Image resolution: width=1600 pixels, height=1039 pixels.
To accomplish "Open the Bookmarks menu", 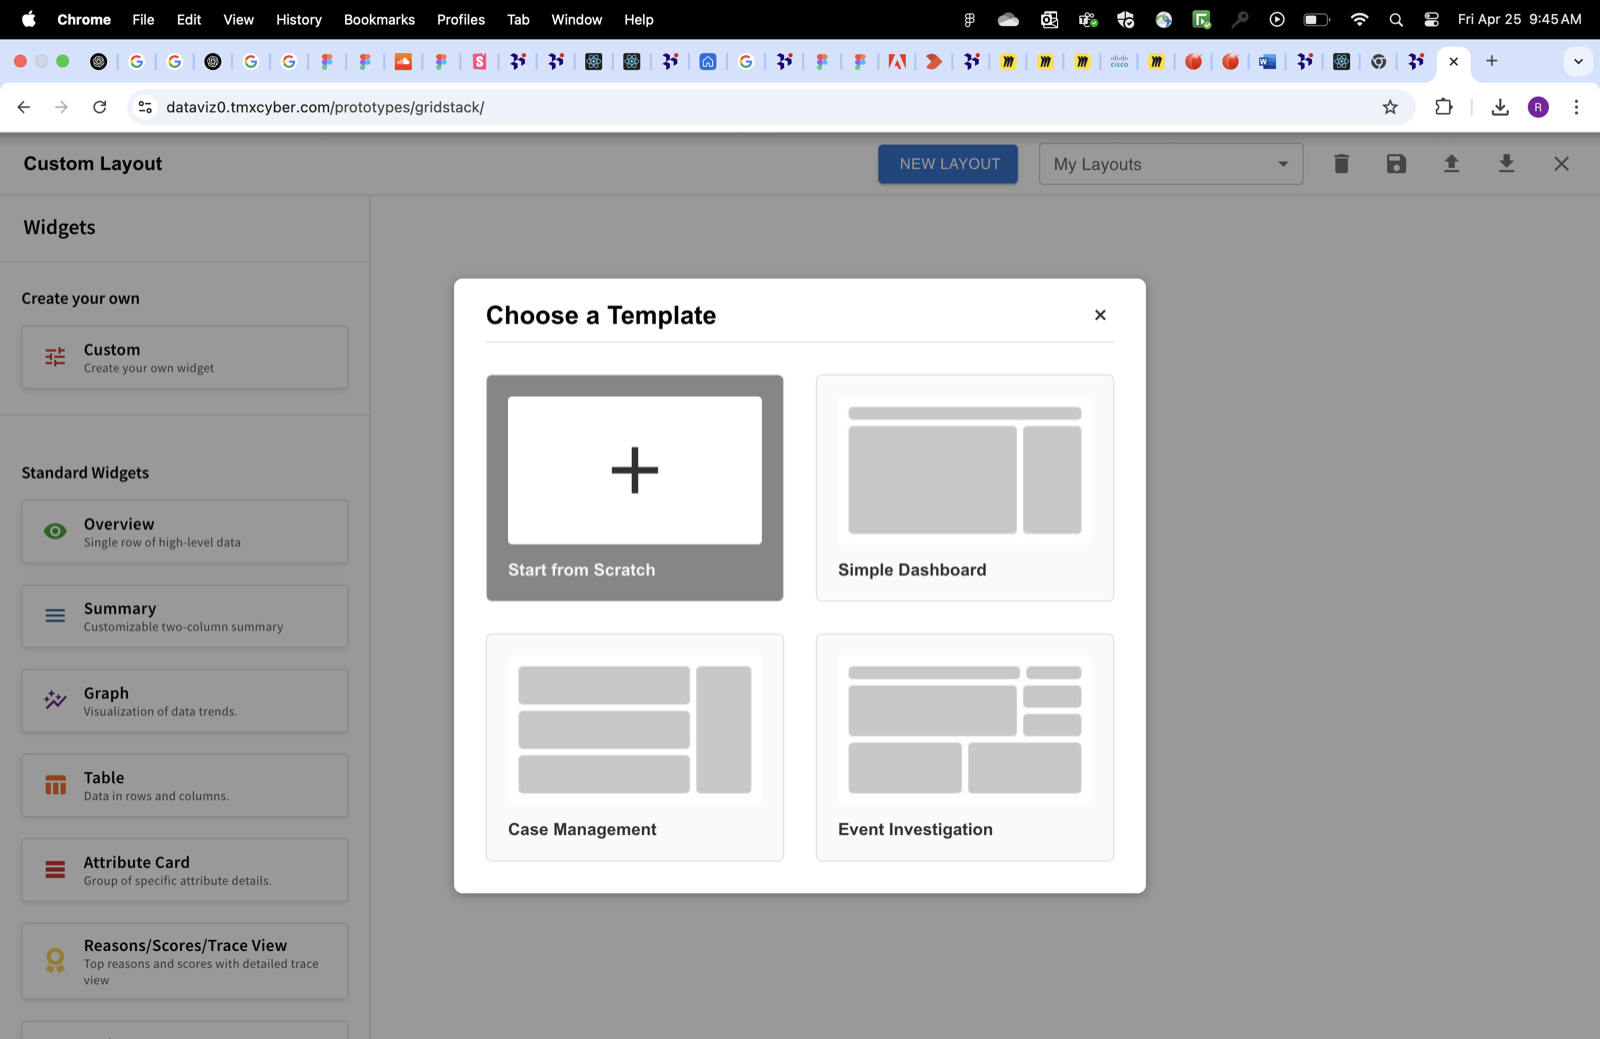I will pos(379,19).
